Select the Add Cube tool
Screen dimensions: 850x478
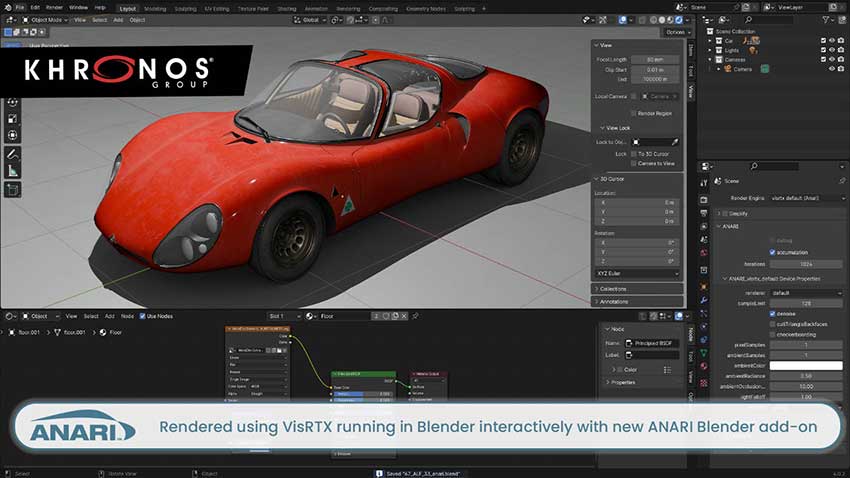(x=13, y=189)
